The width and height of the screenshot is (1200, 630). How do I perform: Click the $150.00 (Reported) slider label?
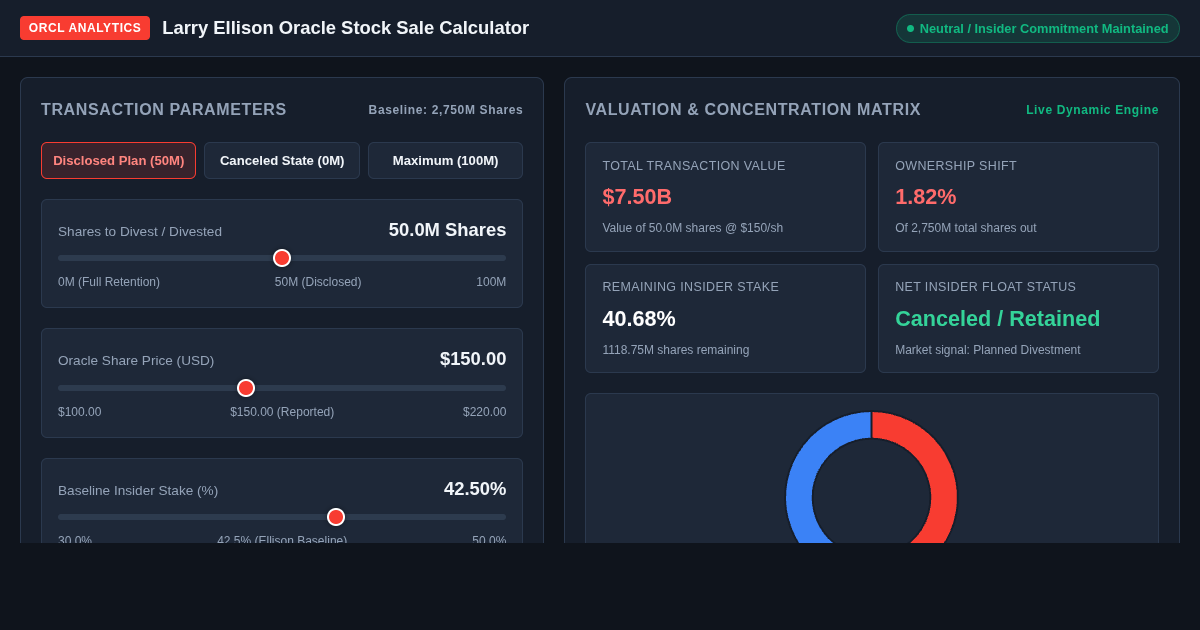click(x=282, y=412)
